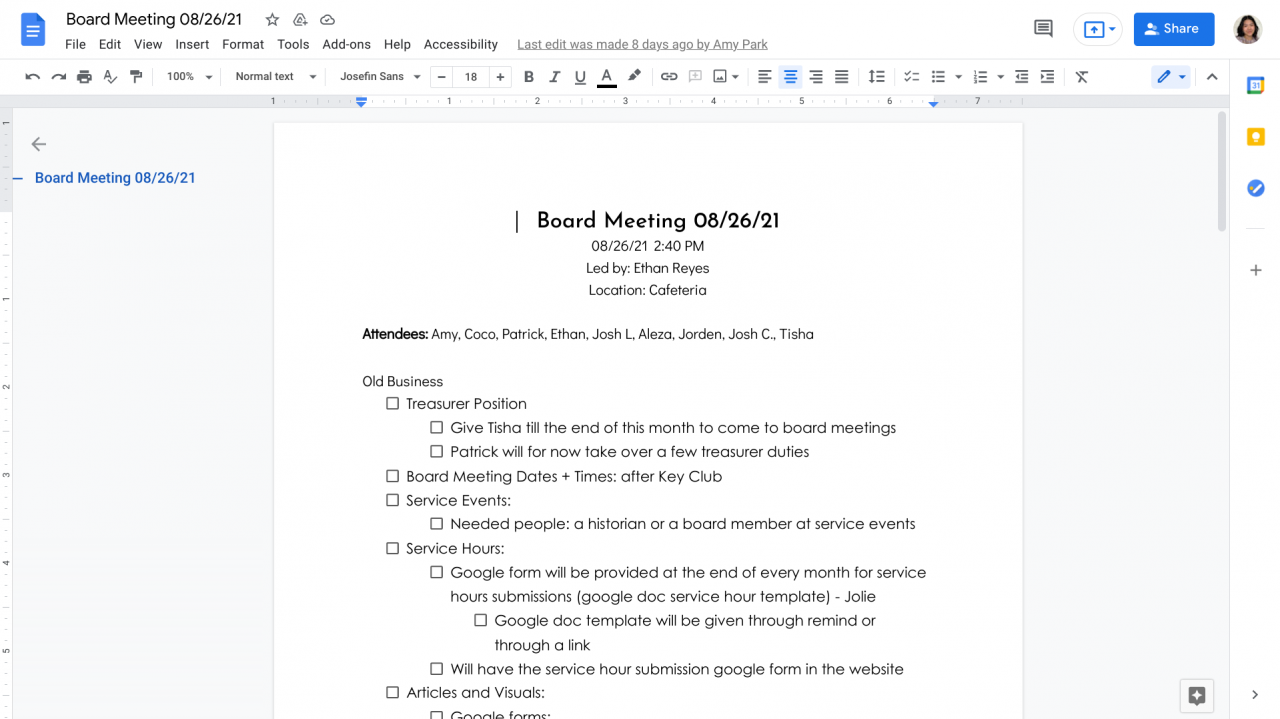This screenshot has height=719, width=1280.
Task: Toggle Underline formatting
Action: click(x=580, y=77)
